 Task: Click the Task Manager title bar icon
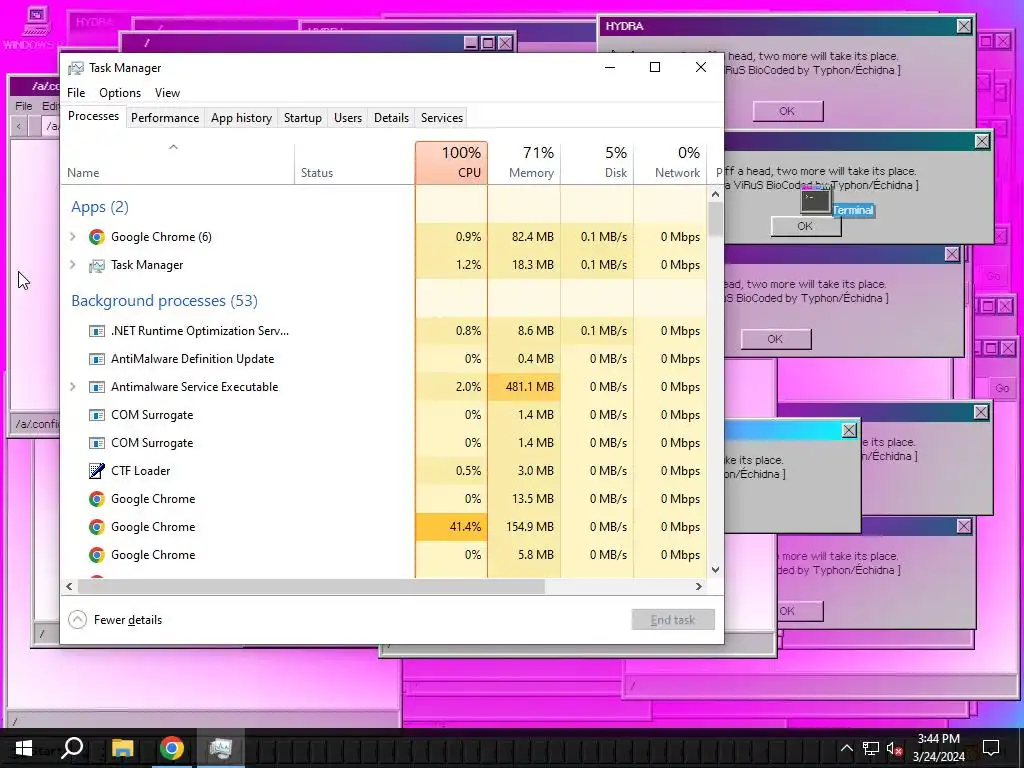click(x=76, y=68)
